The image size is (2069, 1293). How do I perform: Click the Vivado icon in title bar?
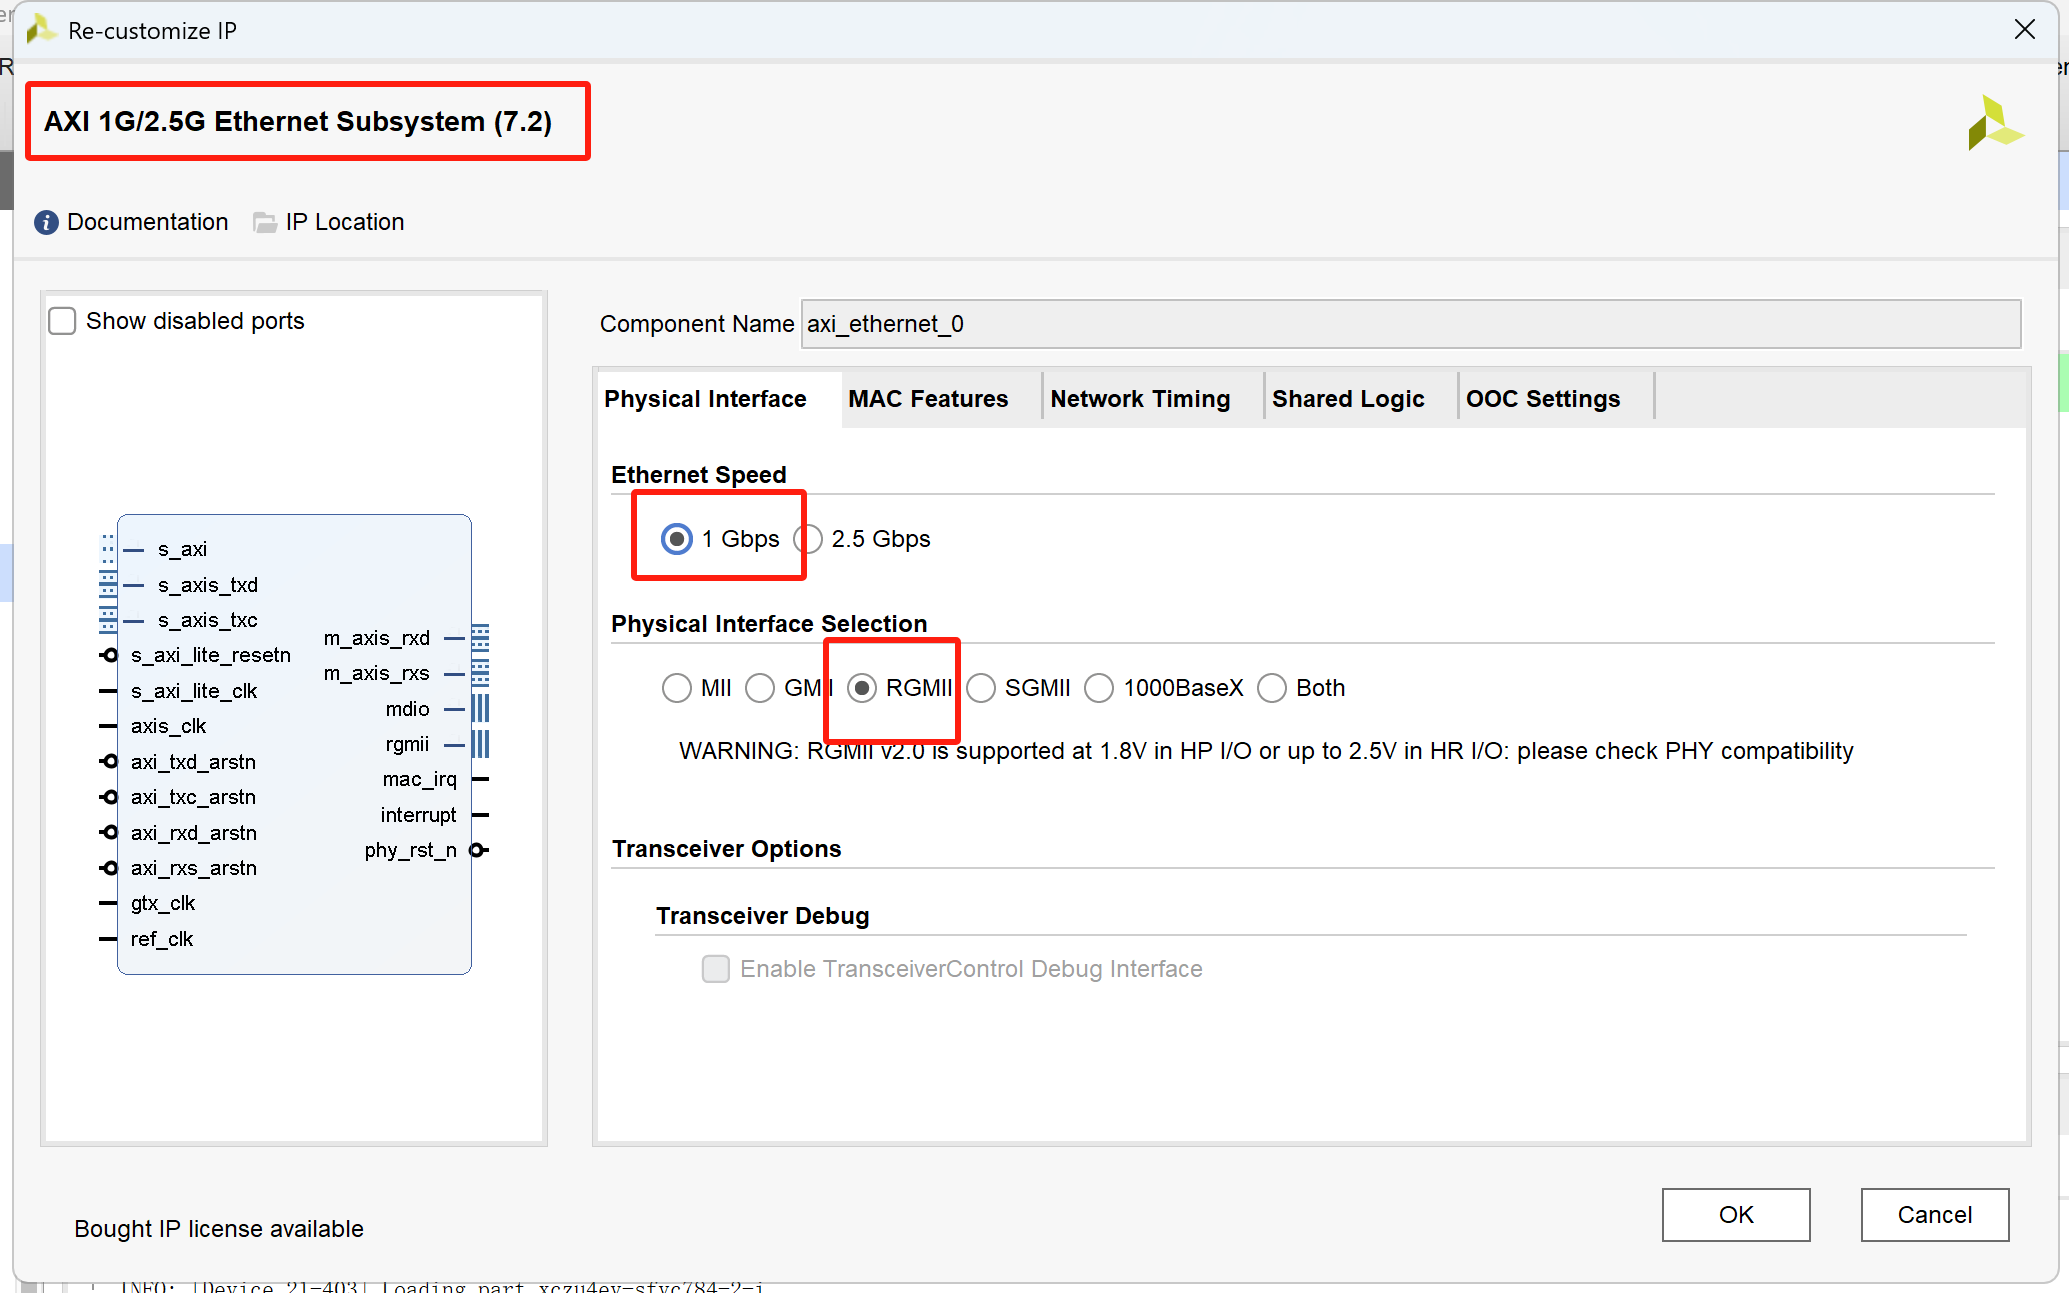(x=41, y=30)
